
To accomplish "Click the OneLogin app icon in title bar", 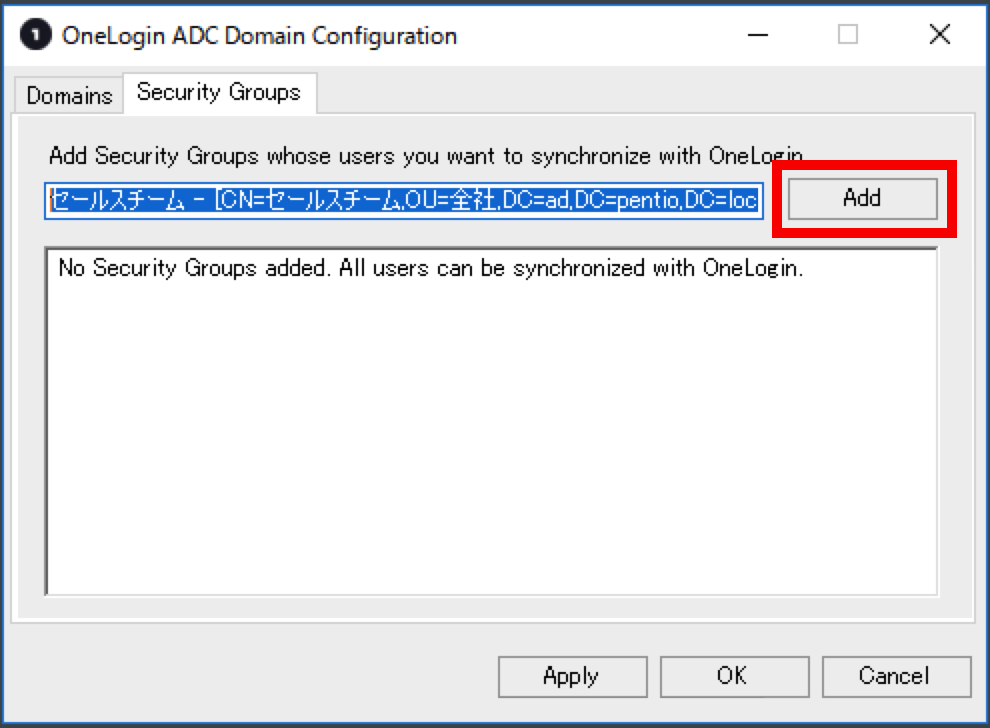I will (35, 35).
